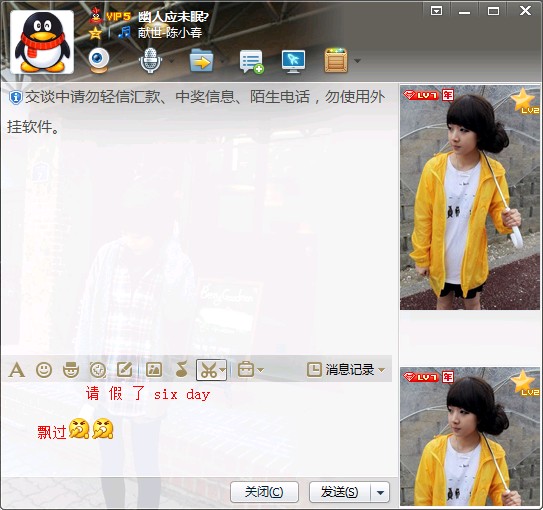Click the penguin avatar of the contact
The width and height of the screenshot is (543, 510).
pyautogui.click(x=42, y=42)
